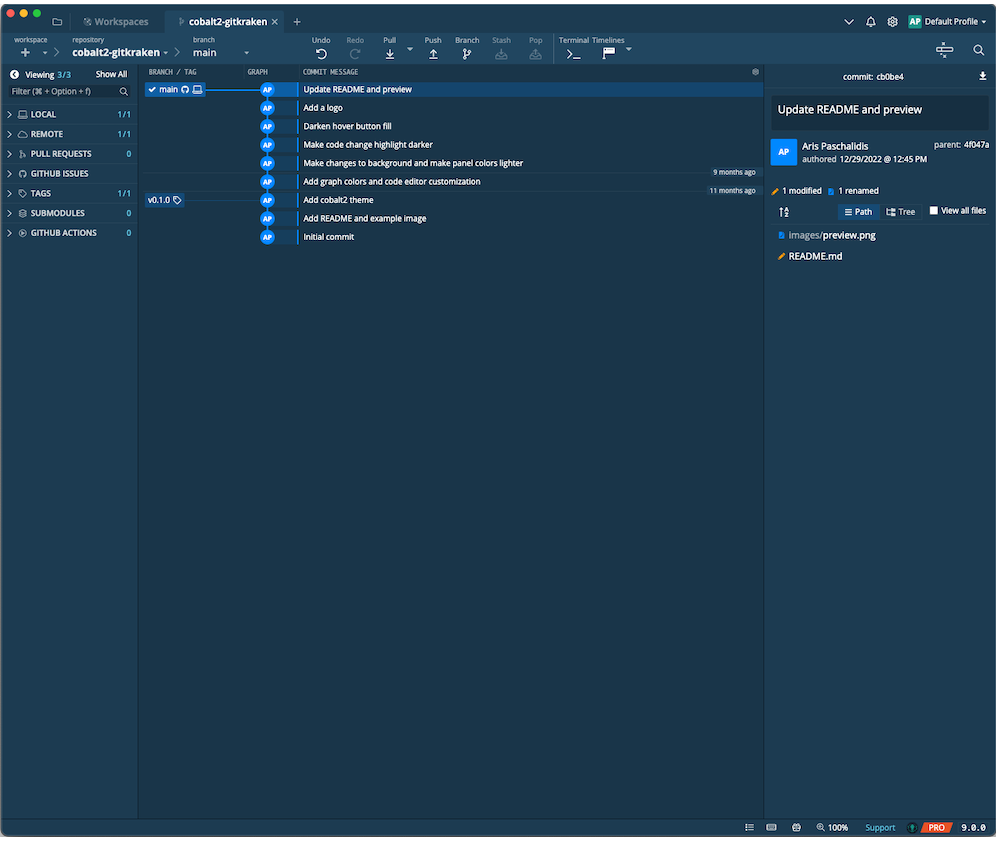Screen dimensions: 1000x843
Task: Pull changes using the Pull icon
Action: tap(391, 55)
